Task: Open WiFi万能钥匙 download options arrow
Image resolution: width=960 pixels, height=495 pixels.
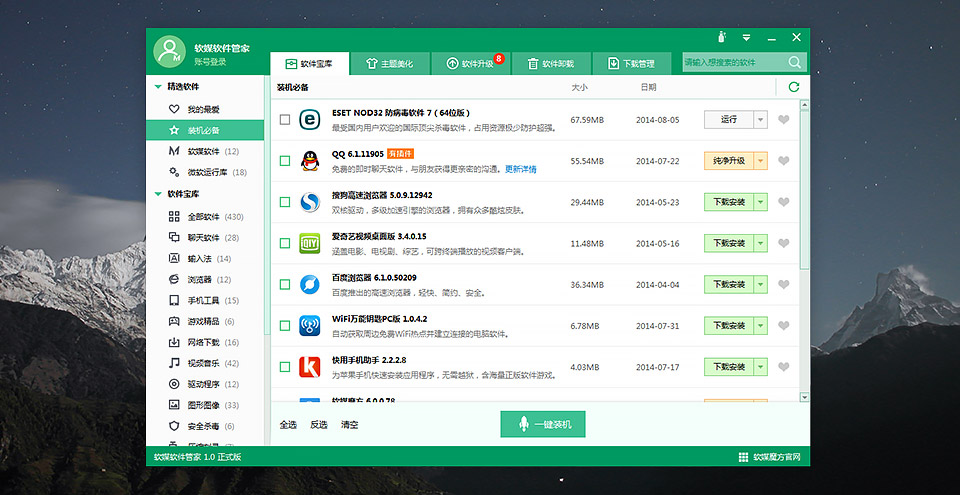Action: [x=760, y=325]
